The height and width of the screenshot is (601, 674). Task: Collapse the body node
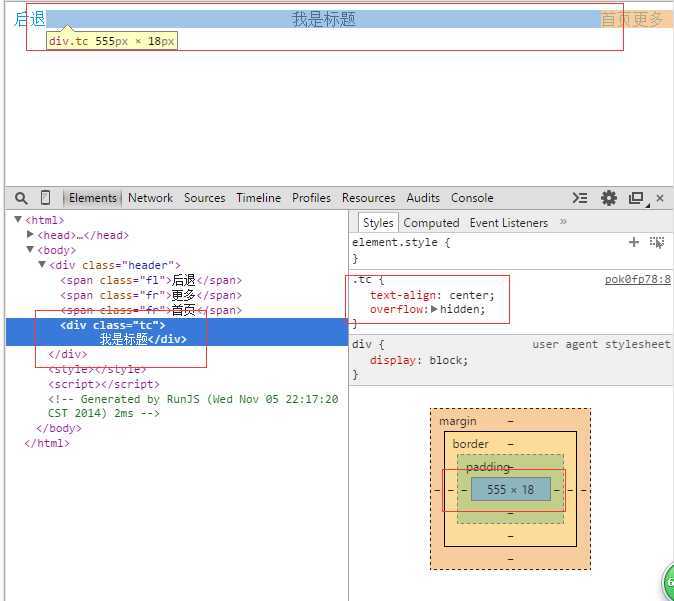[x=30, y=249]
